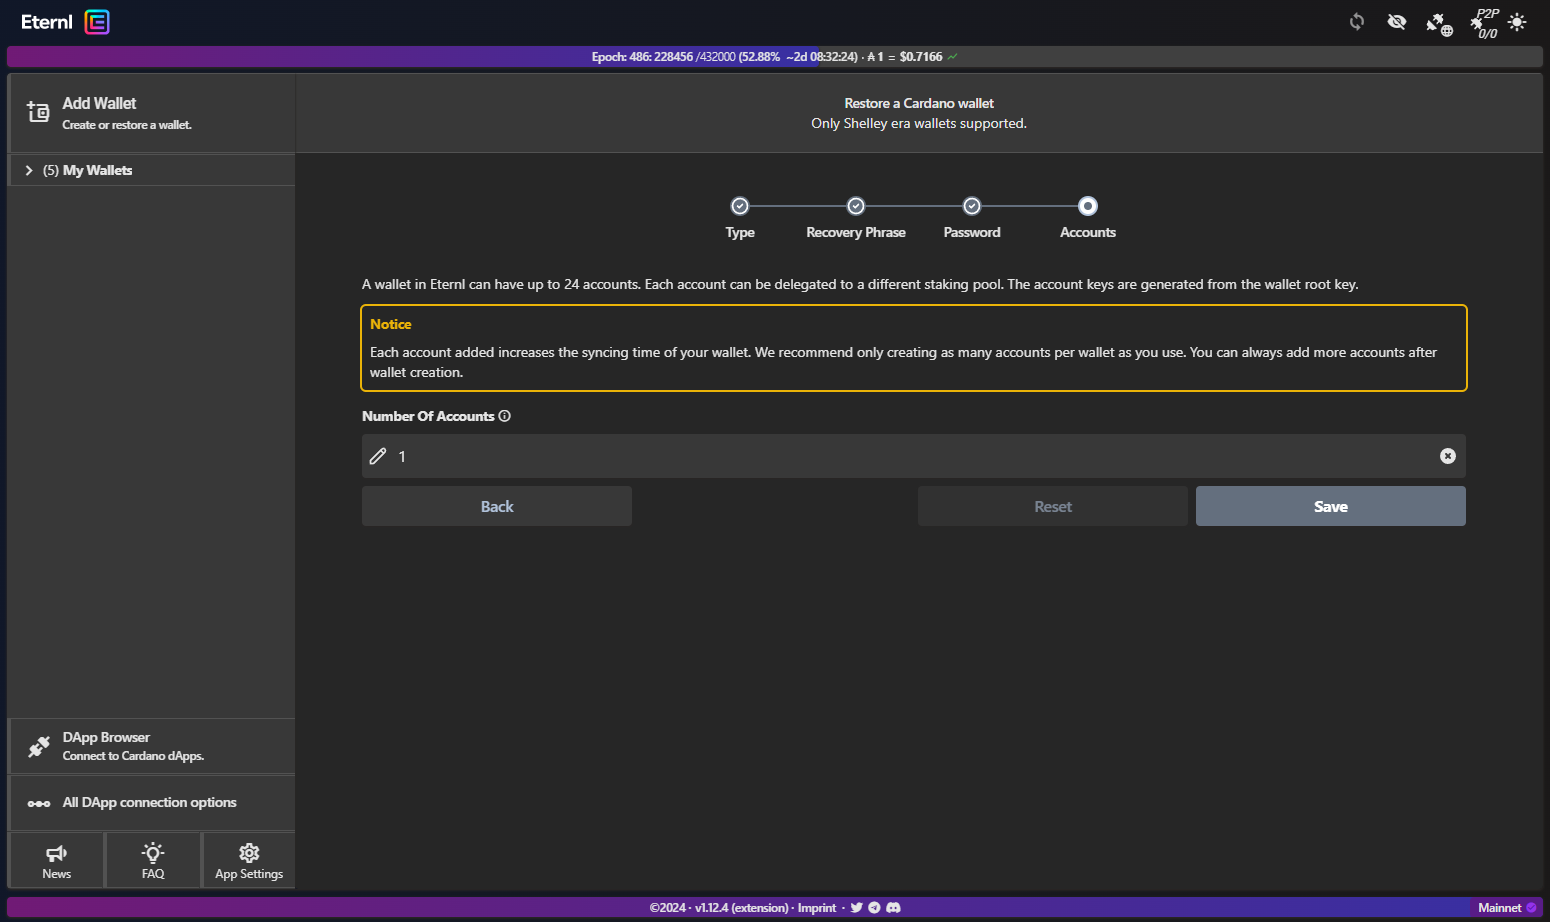
Task: Click the v1.12.4 (extension) version text
Action: tap(742, 908)
